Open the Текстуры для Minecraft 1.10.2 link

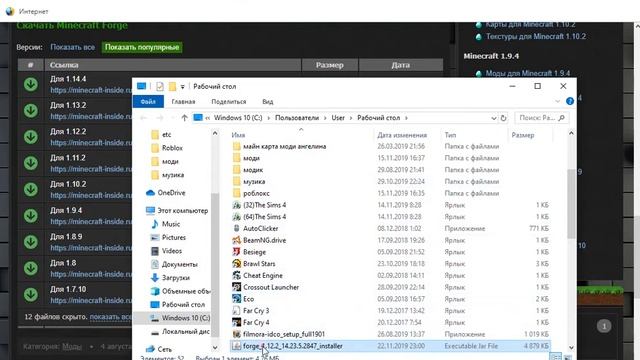coord(536,36)
